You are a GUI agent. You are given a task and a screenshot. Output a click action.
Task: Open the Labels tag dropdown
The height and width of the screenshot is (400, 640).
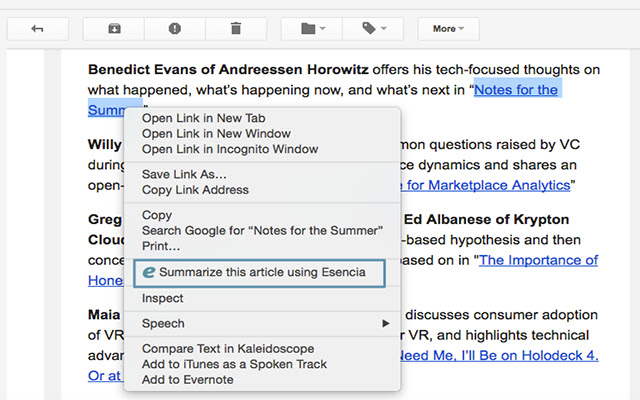click(375, 29)
